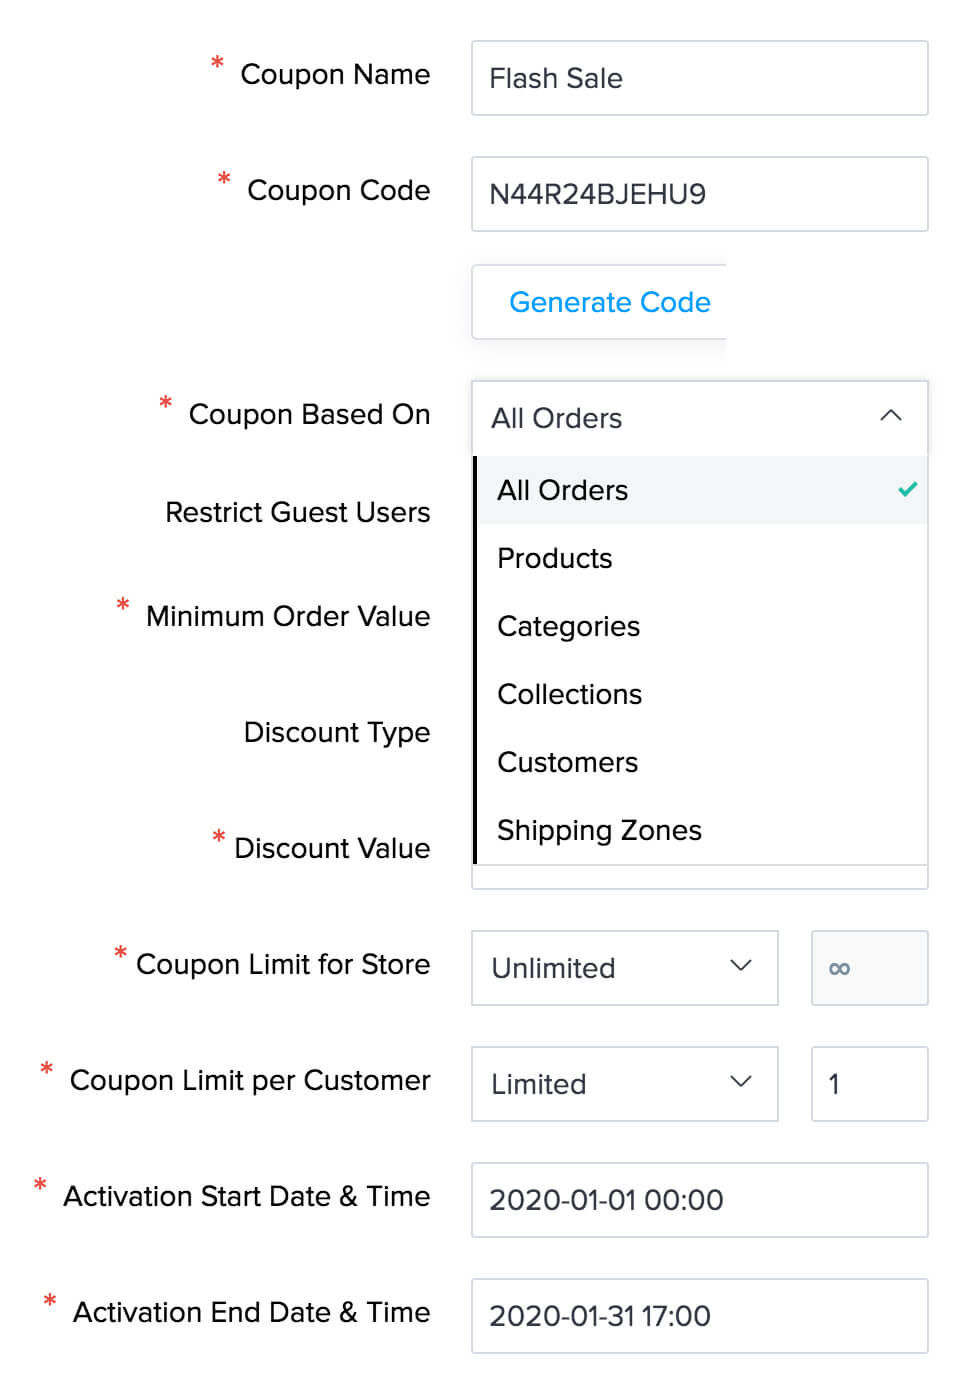
Task: Click the green checkmark beside All Orders
Action: (x=907, y=490)
